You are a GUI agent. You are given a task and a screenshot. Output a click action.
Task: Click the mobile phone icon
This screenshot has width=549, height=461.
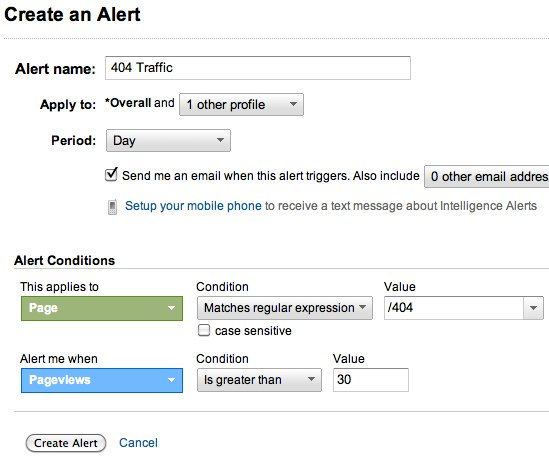(x=112, y=207)
